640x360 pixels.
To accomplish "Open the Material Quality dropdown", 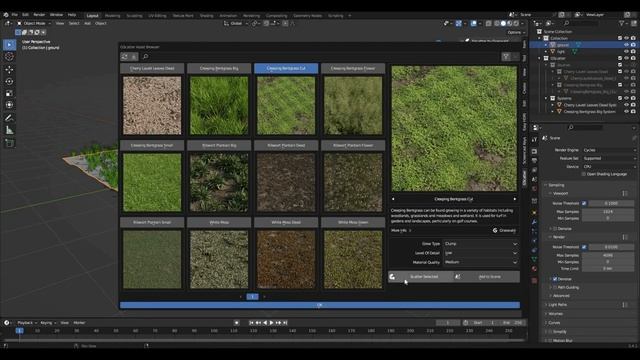I will [481, 262].
